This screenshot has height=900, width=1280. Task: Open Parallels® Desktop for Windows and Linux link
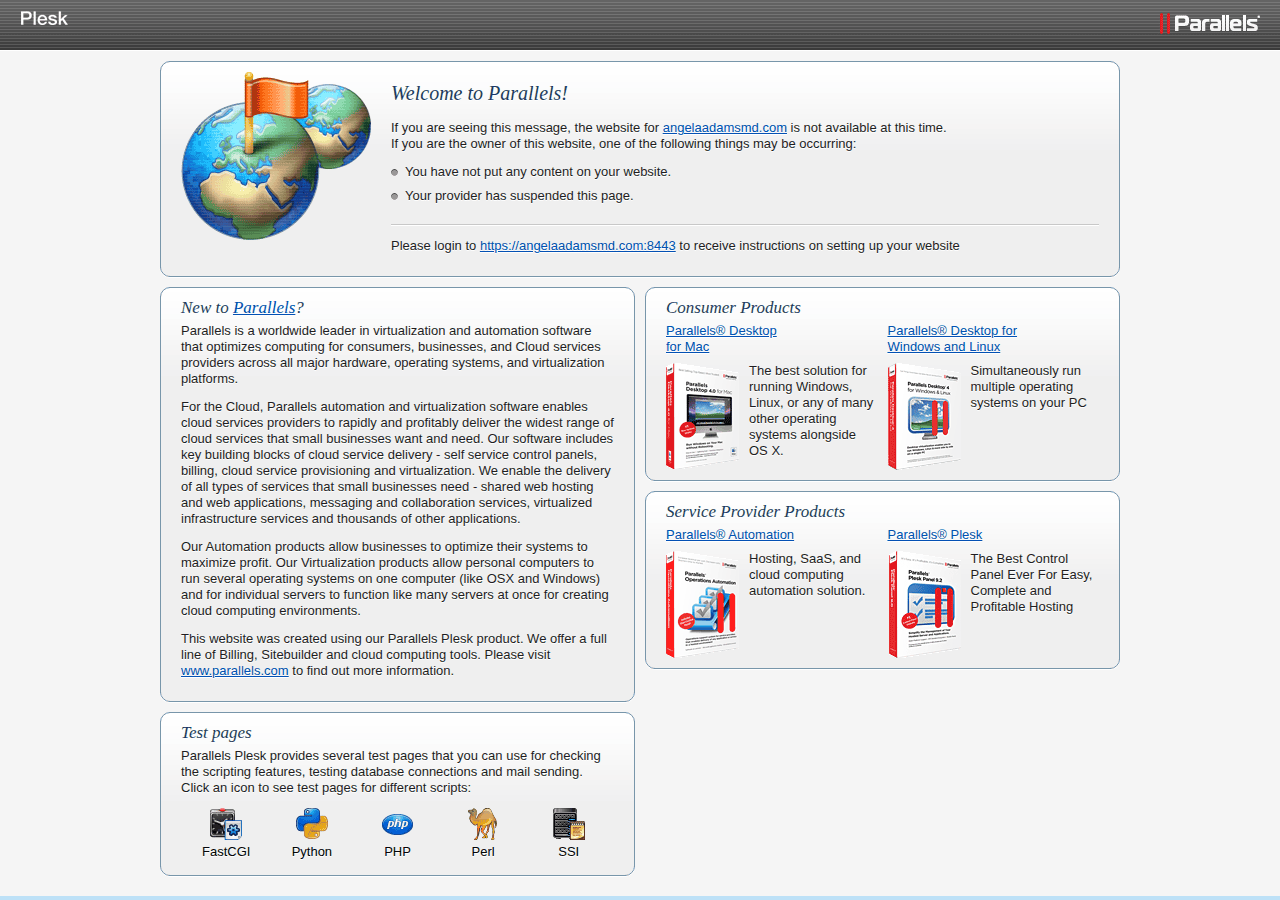coord(952,338)
